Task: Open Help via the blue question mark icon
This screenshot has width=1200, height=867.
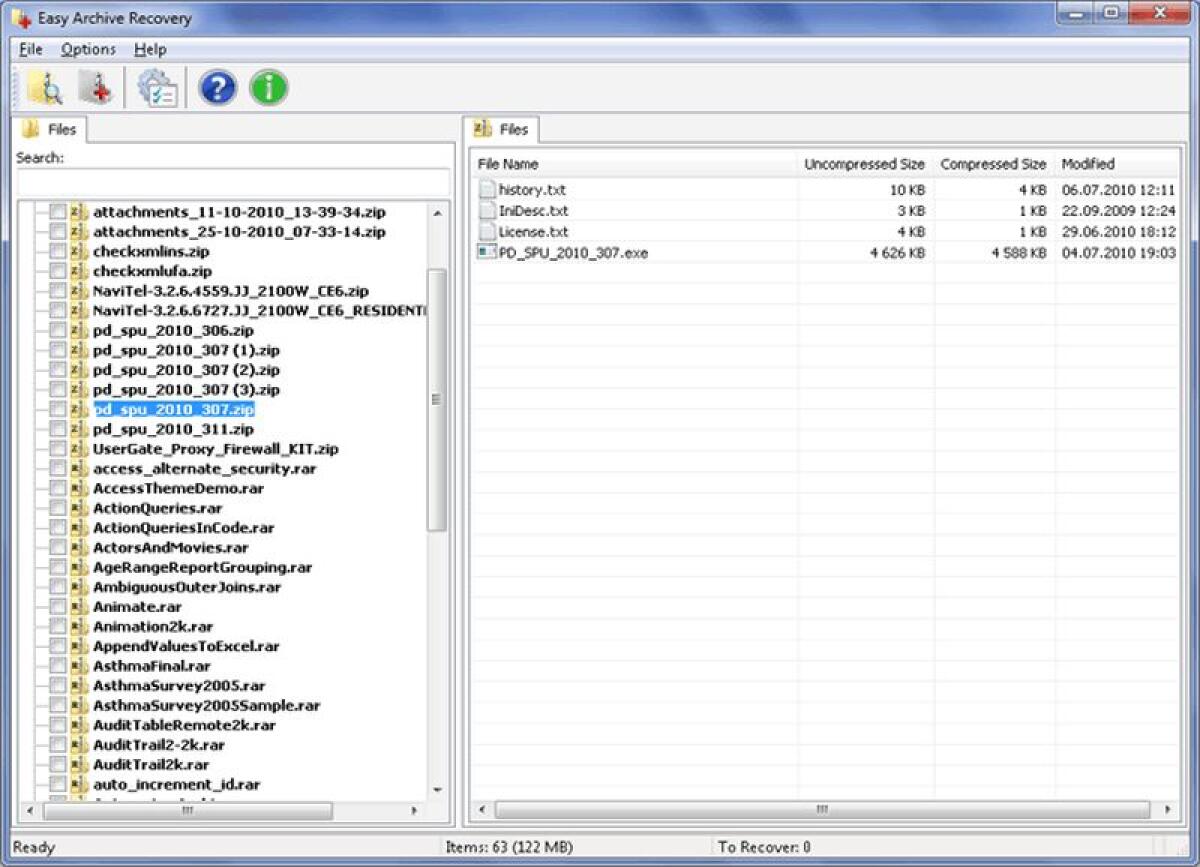Action: pos(216,87)
